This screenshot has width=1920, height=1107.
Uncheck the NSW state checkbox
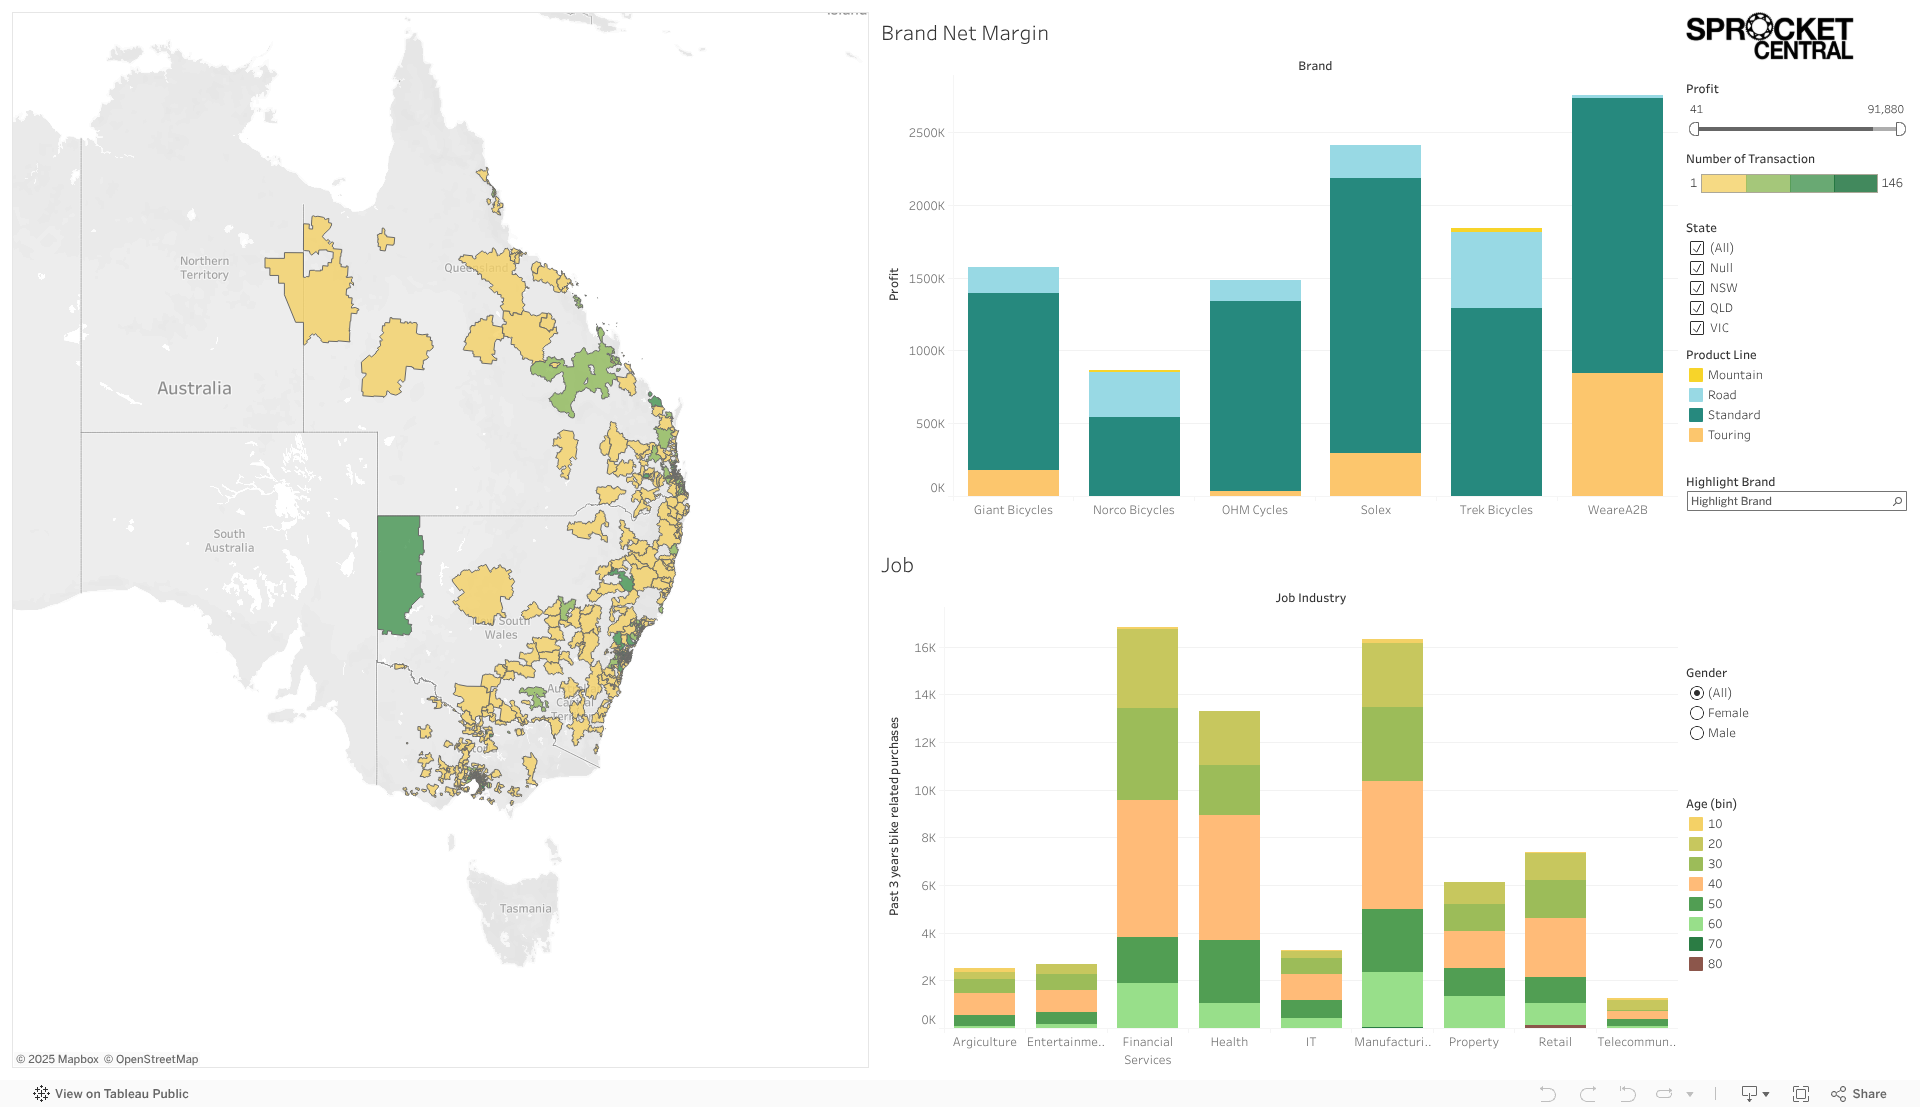(1697, 288)
